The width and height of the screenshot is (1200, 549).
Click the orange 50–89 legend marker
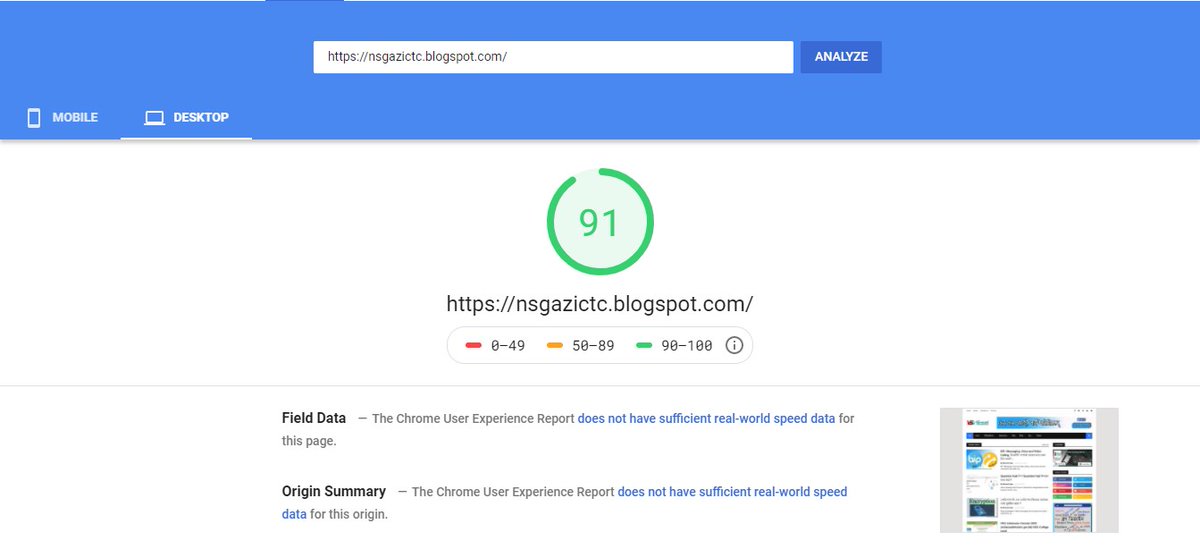tap(555, 346)
